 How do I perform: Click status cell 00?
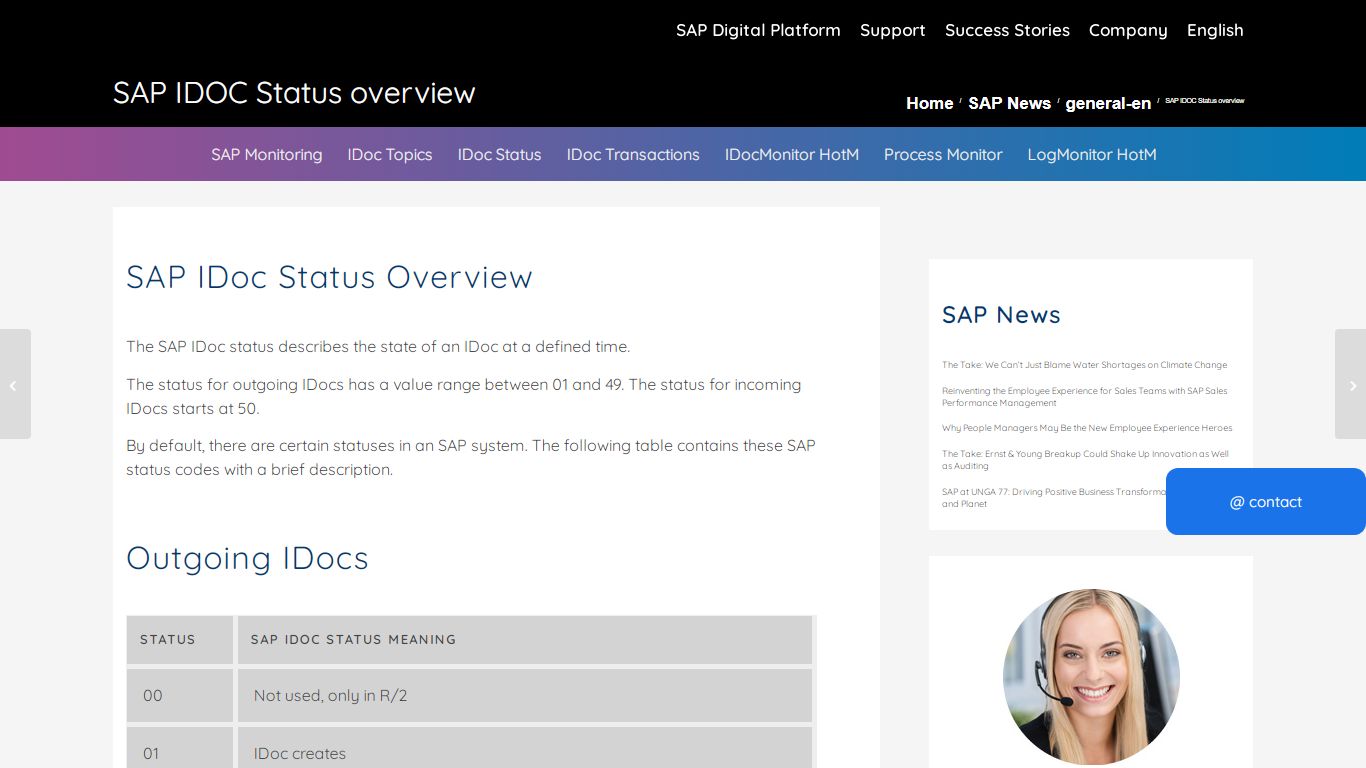tap(180, 696)
